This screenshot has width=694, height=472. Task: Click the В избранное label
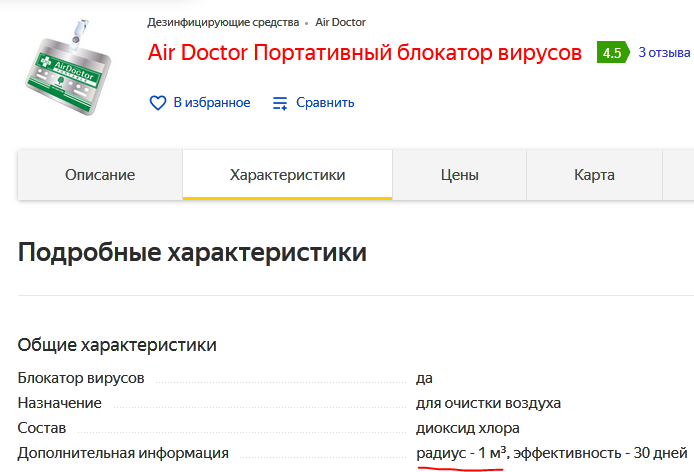point(211,103)
